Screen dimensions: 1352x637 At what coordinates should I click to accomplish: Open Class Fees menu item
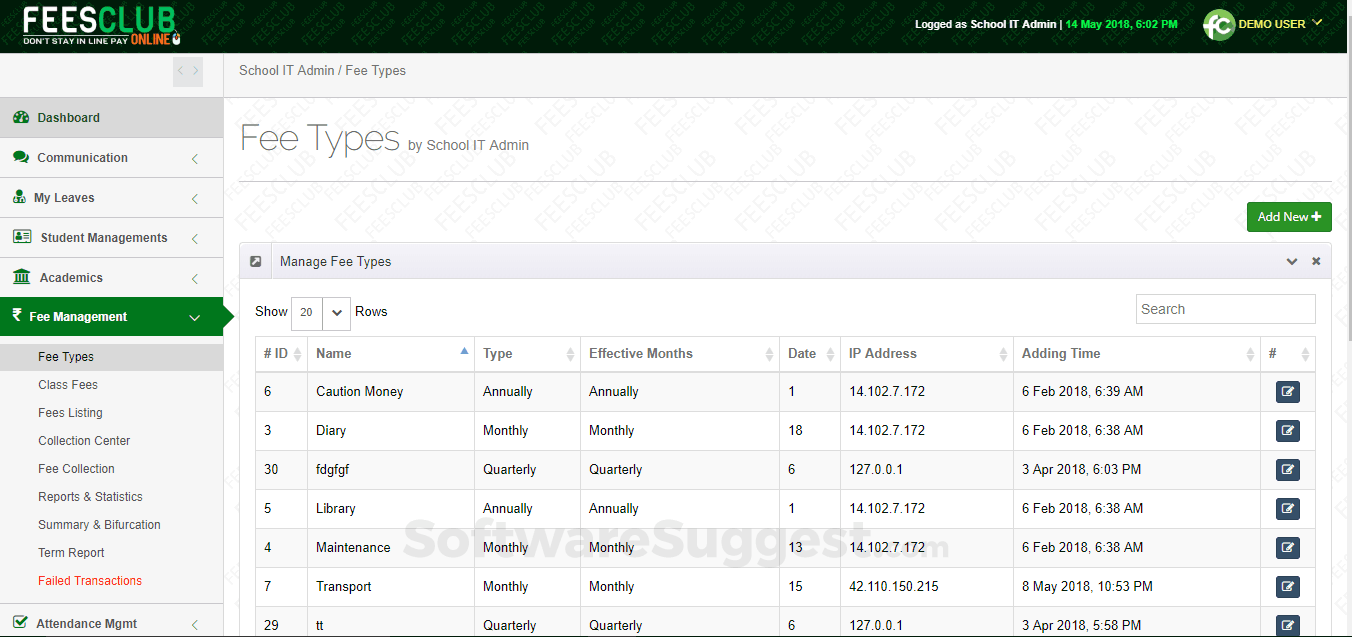tap(68, 385)
